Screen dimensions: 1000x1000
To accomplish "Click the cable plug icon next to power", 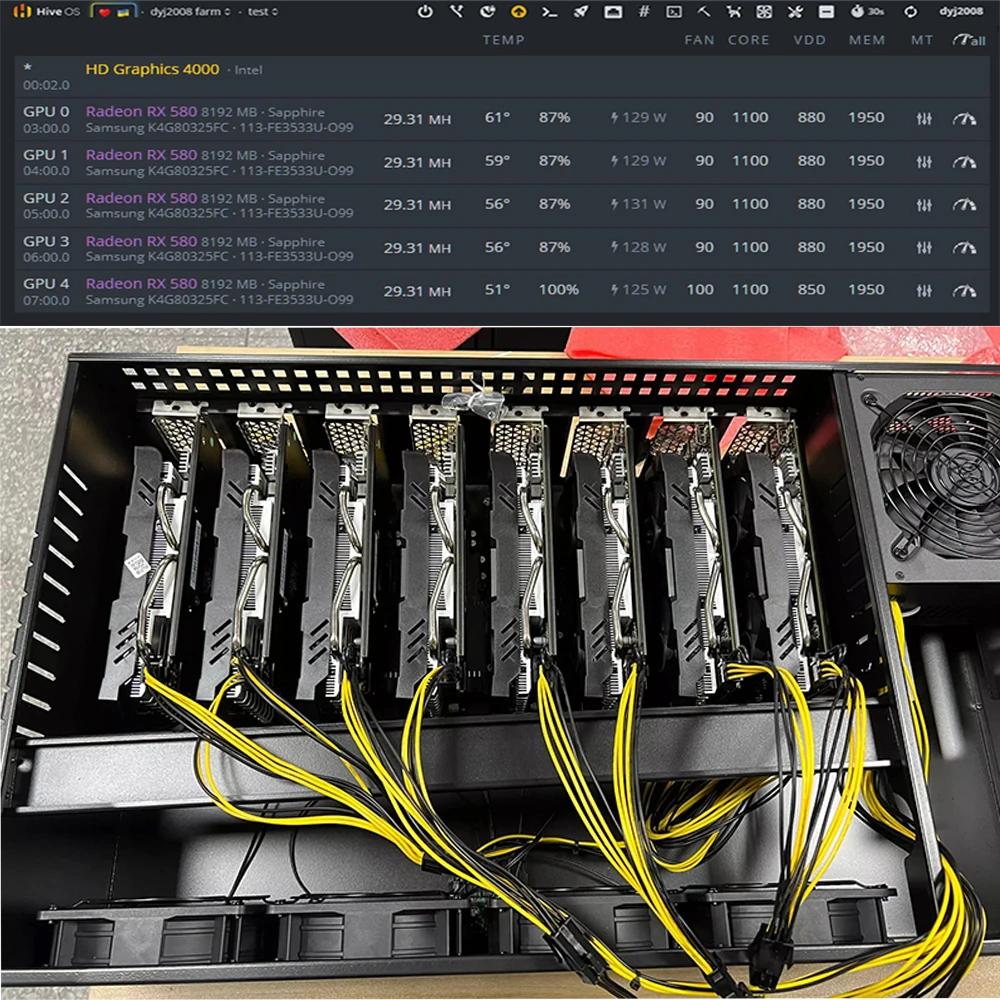I will click(x=457, y=11).
